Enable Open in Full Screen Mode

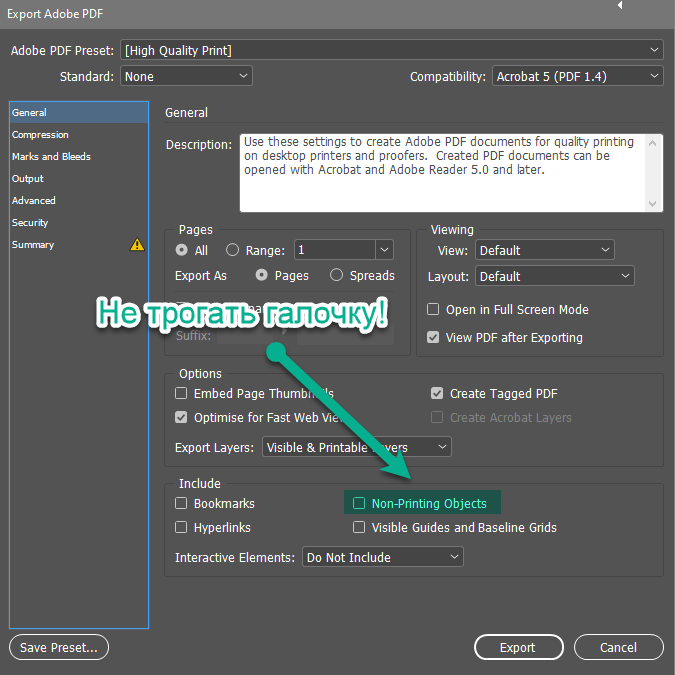coord(433,309)
